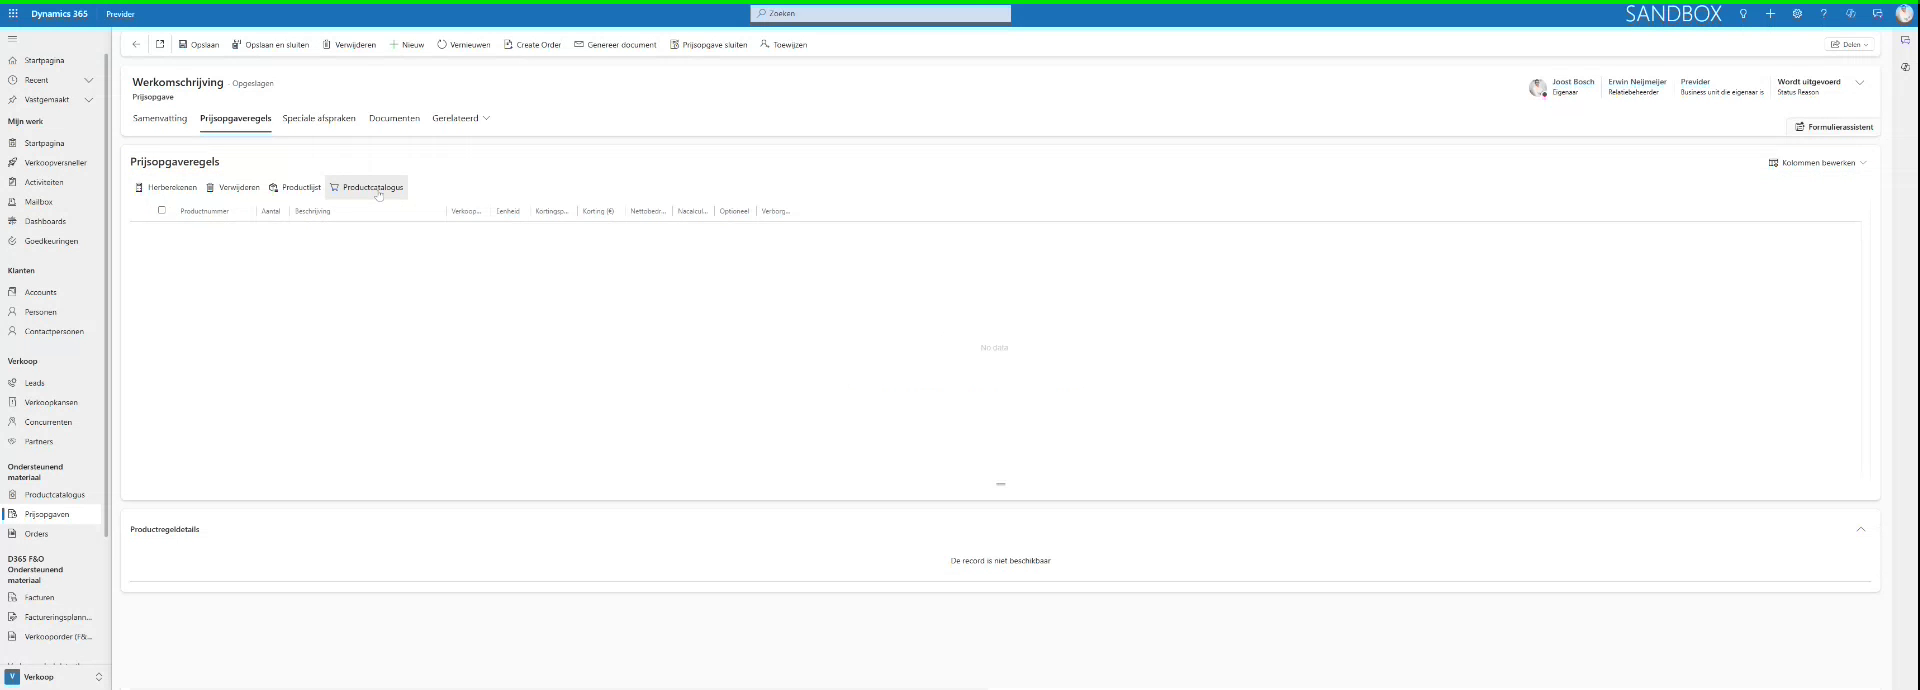Open Formulierassistent button

(x=1834, y=127)
